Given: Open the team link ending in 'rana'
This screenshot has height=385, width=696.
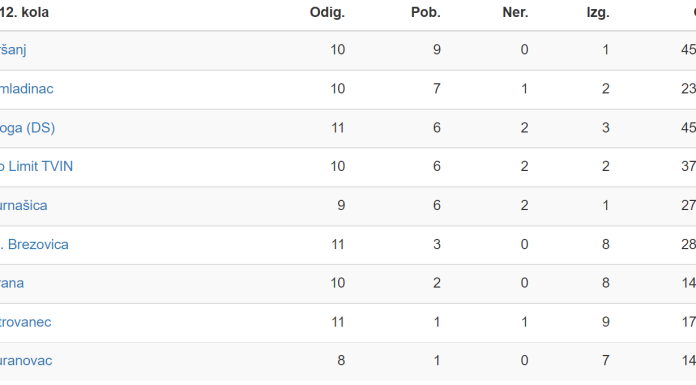Looking at the screenshot, I should [x=12, y=283].
